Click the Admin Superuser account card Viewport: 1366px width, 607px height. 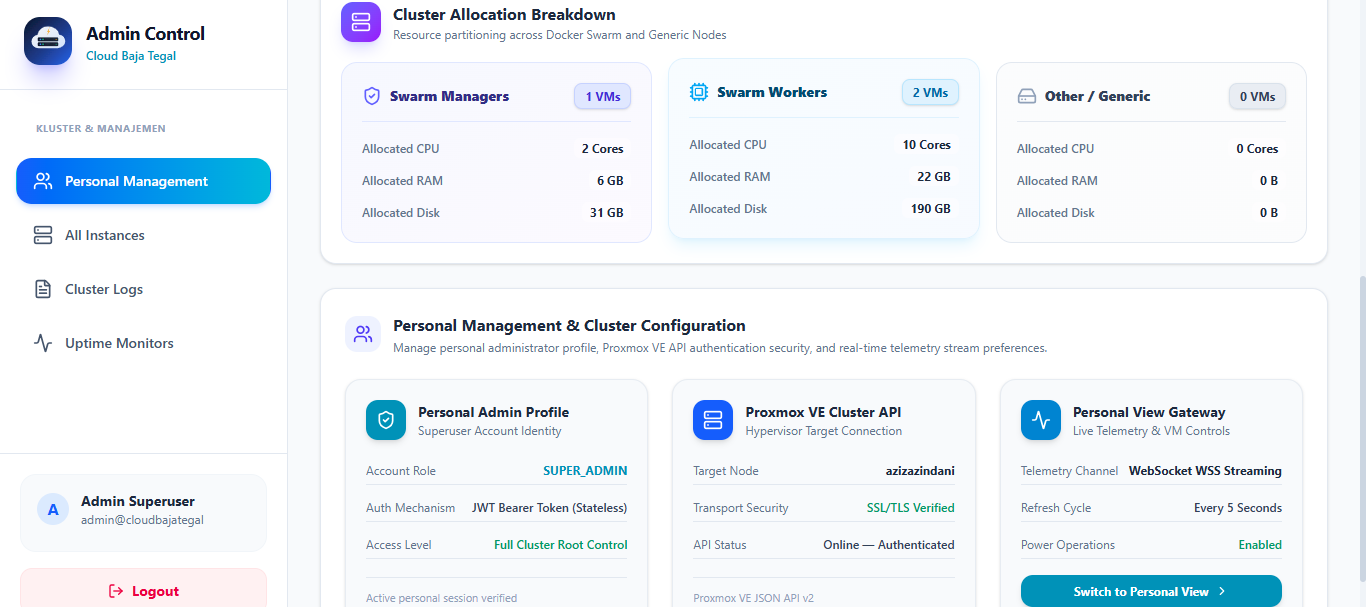(x=143, y=512)
